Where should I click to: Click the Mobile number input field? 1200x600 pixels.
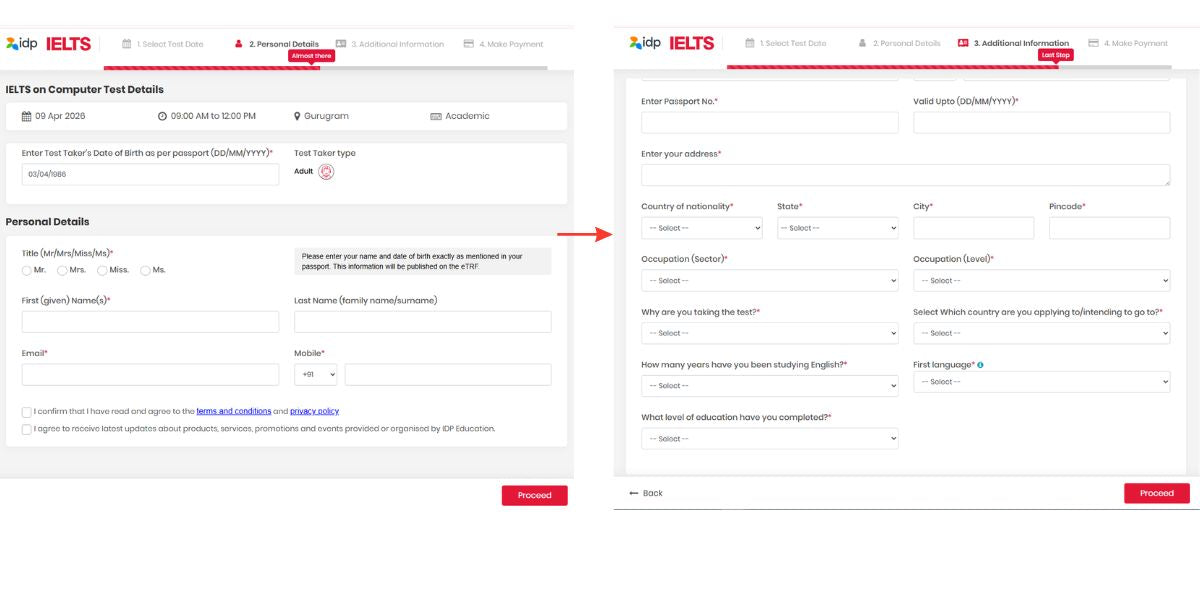click(x=448, y=374)
